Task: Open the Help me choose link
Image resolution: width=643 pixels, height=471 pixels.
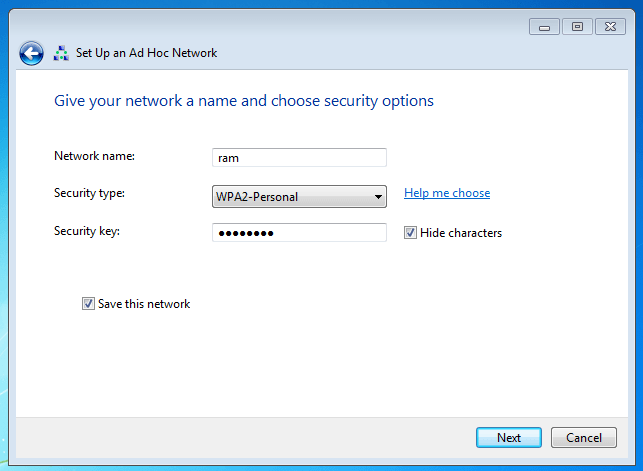Action: coord(447,193)
